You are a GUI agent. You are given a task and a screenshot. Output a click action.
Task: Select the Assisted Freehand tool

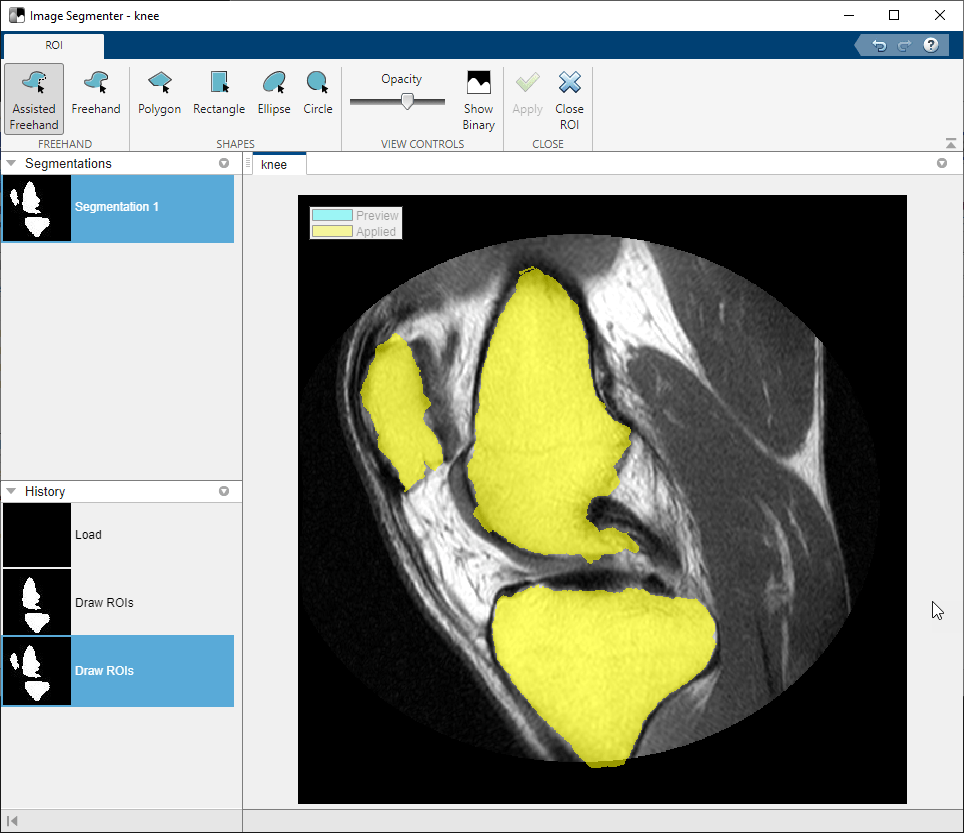coord(34,99)
